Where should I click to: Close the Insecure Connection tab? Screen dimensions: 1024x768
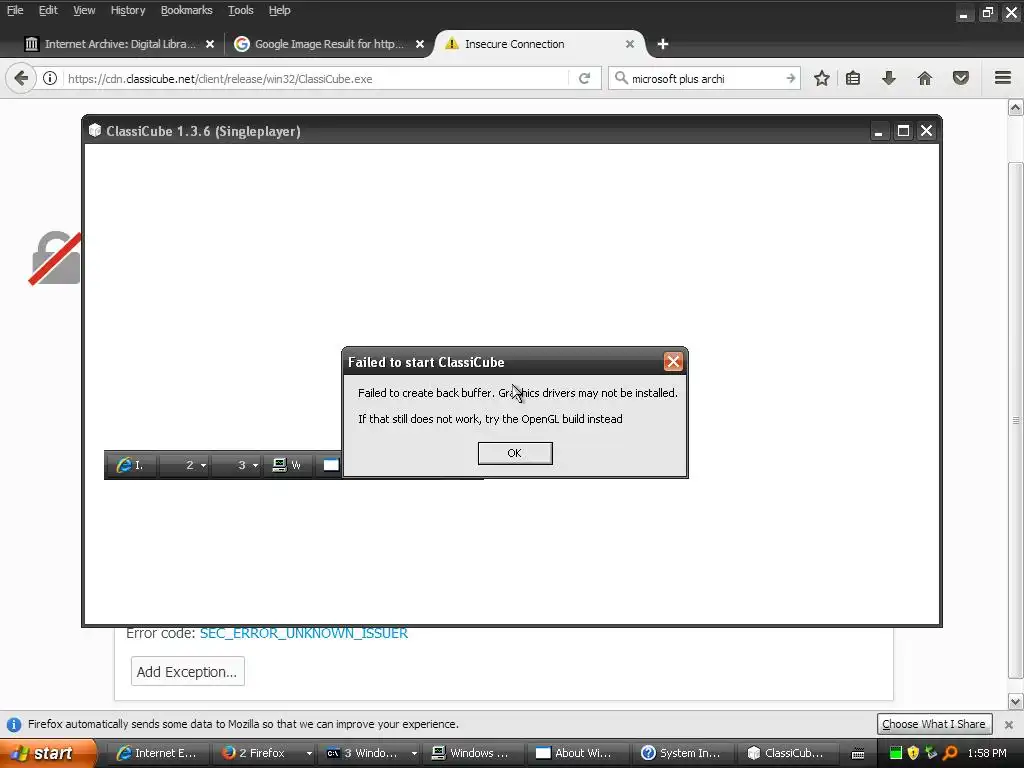coord(630,44)
